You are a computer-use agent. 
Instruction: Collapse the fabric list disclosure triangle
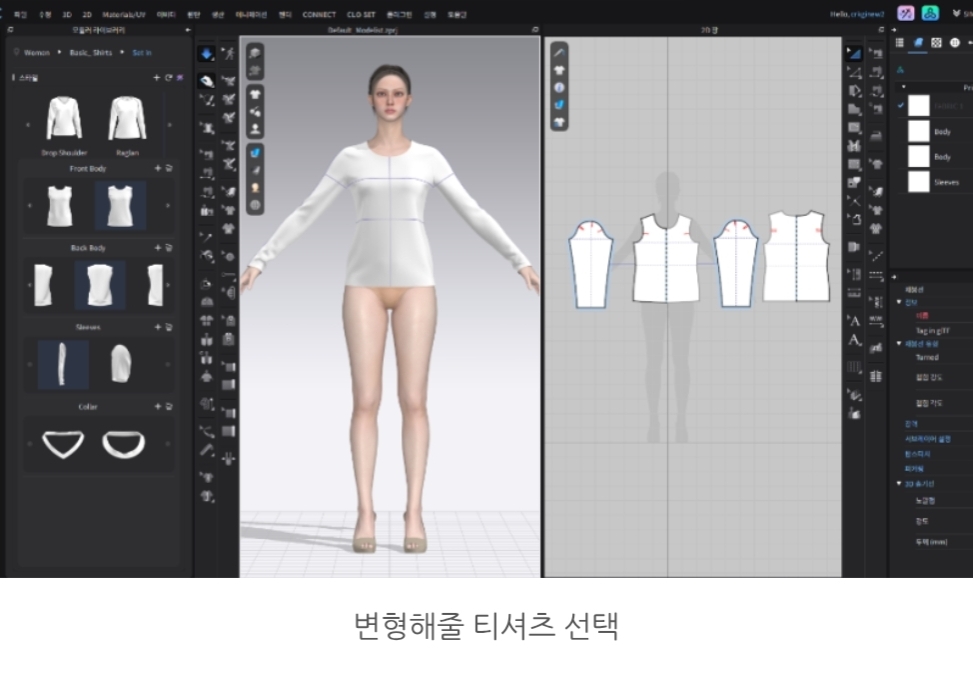coord(903,87)
